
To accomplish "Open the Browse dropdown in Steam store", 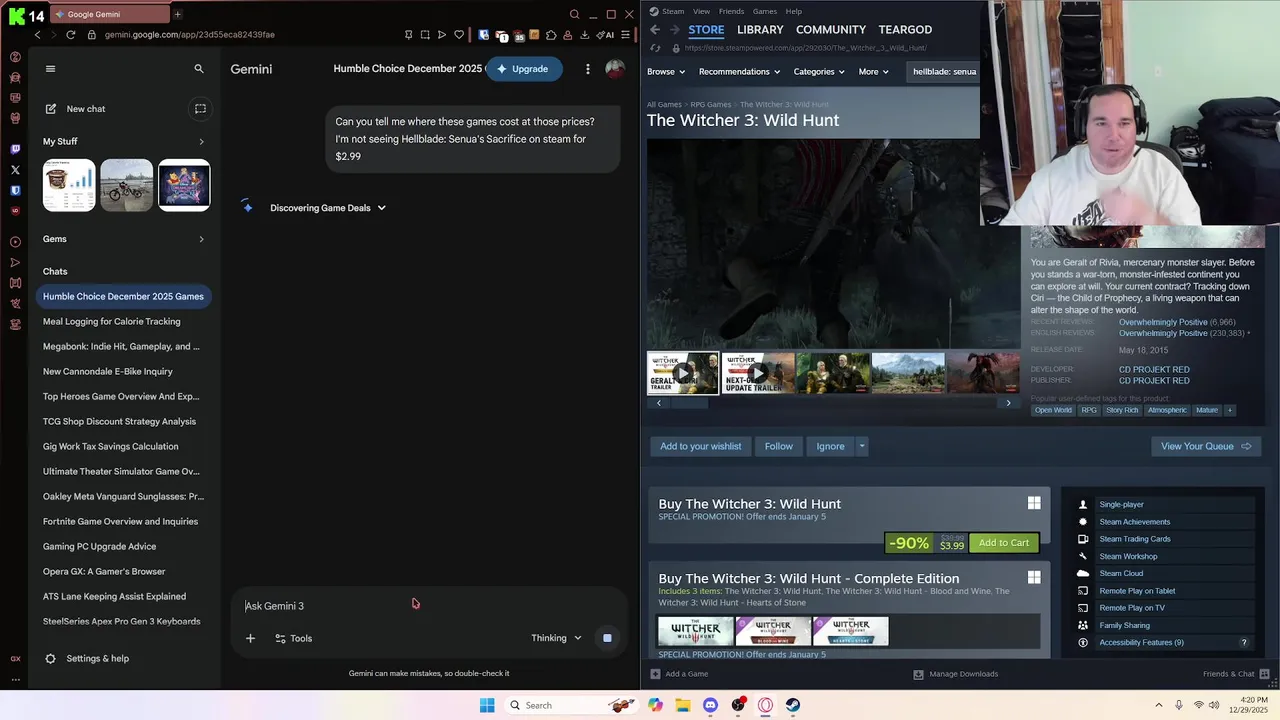I will pyautogui.click(x=666, y=72).
